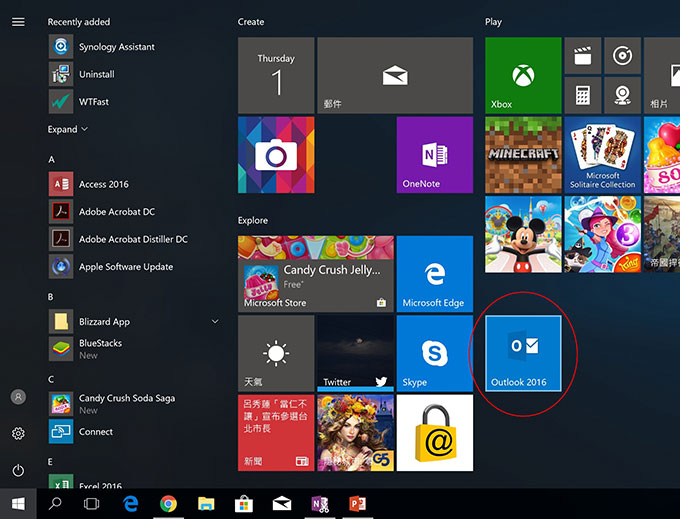Launch the Microsoft Edge tile
This screenshot has width=680, height=519.
click(435, 274)
